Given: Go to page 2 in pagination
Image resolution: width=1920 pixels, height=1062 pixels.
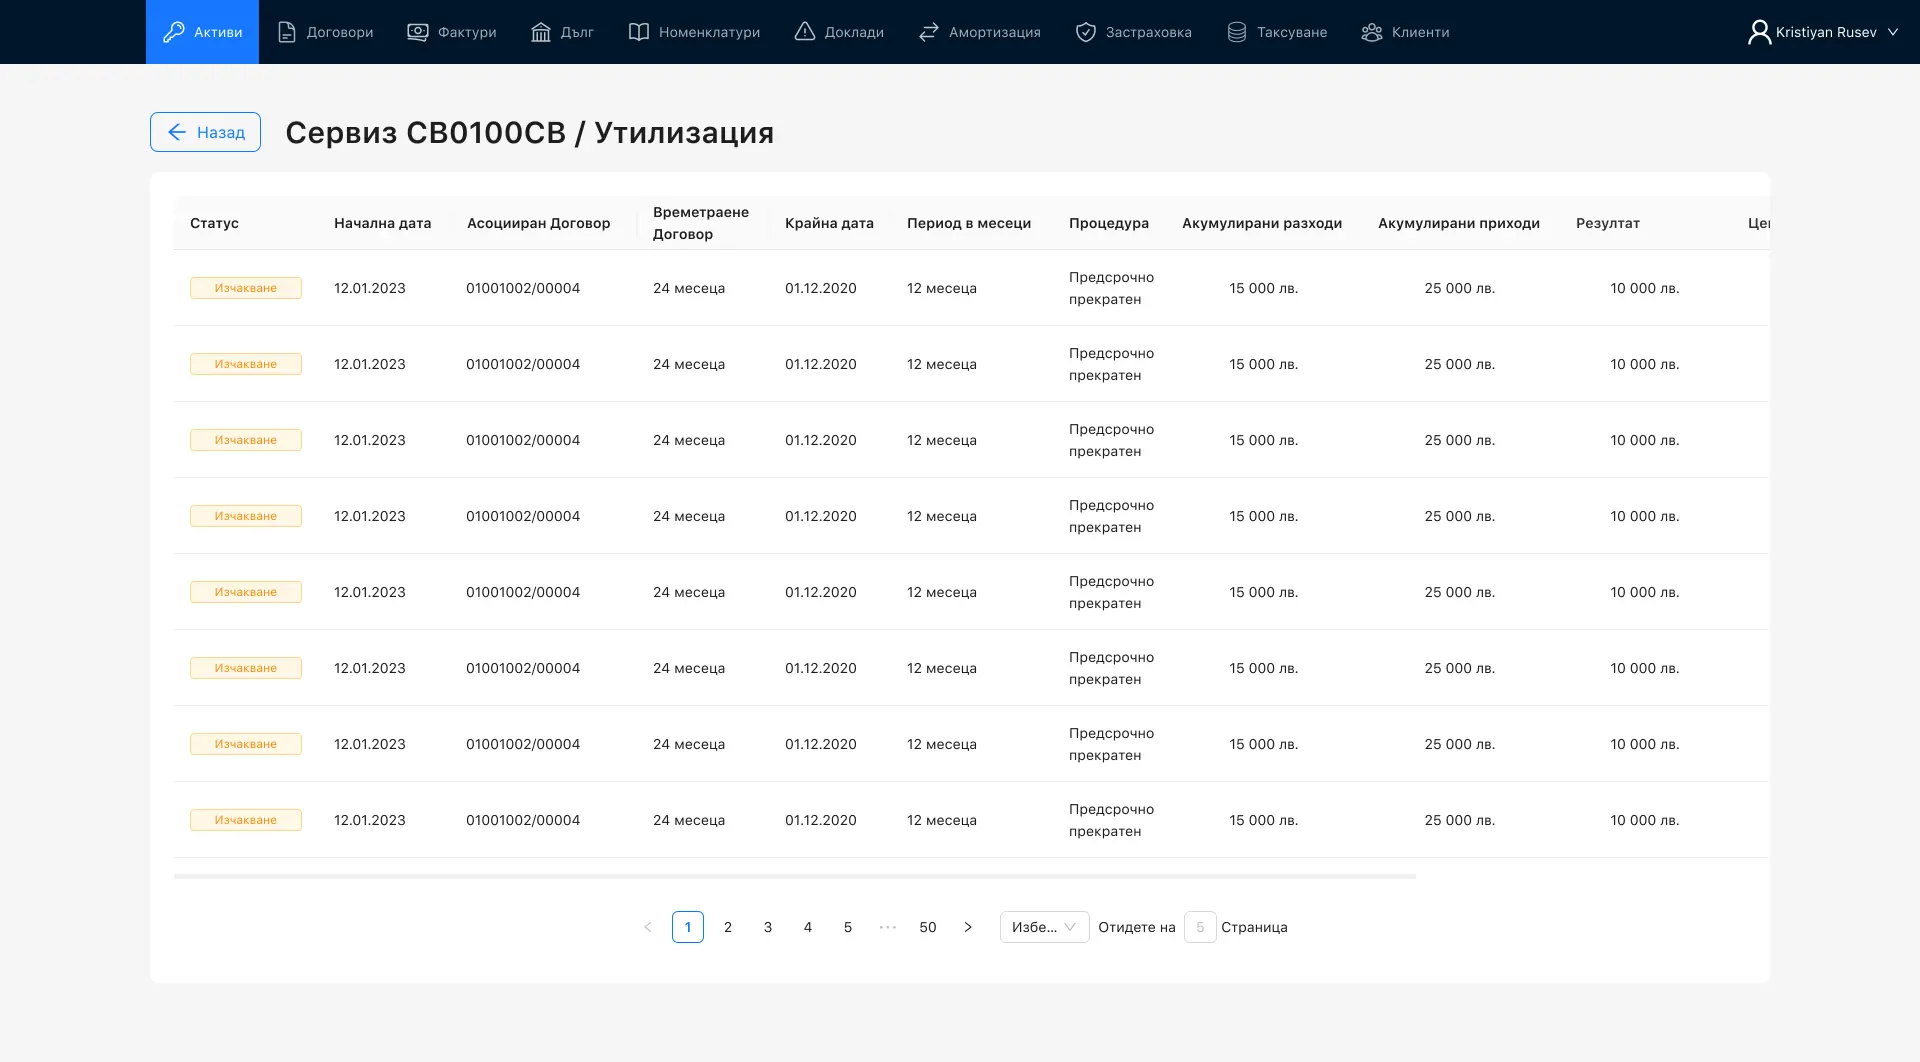Looking at the screenshot, I should click(x=728, y=927).
